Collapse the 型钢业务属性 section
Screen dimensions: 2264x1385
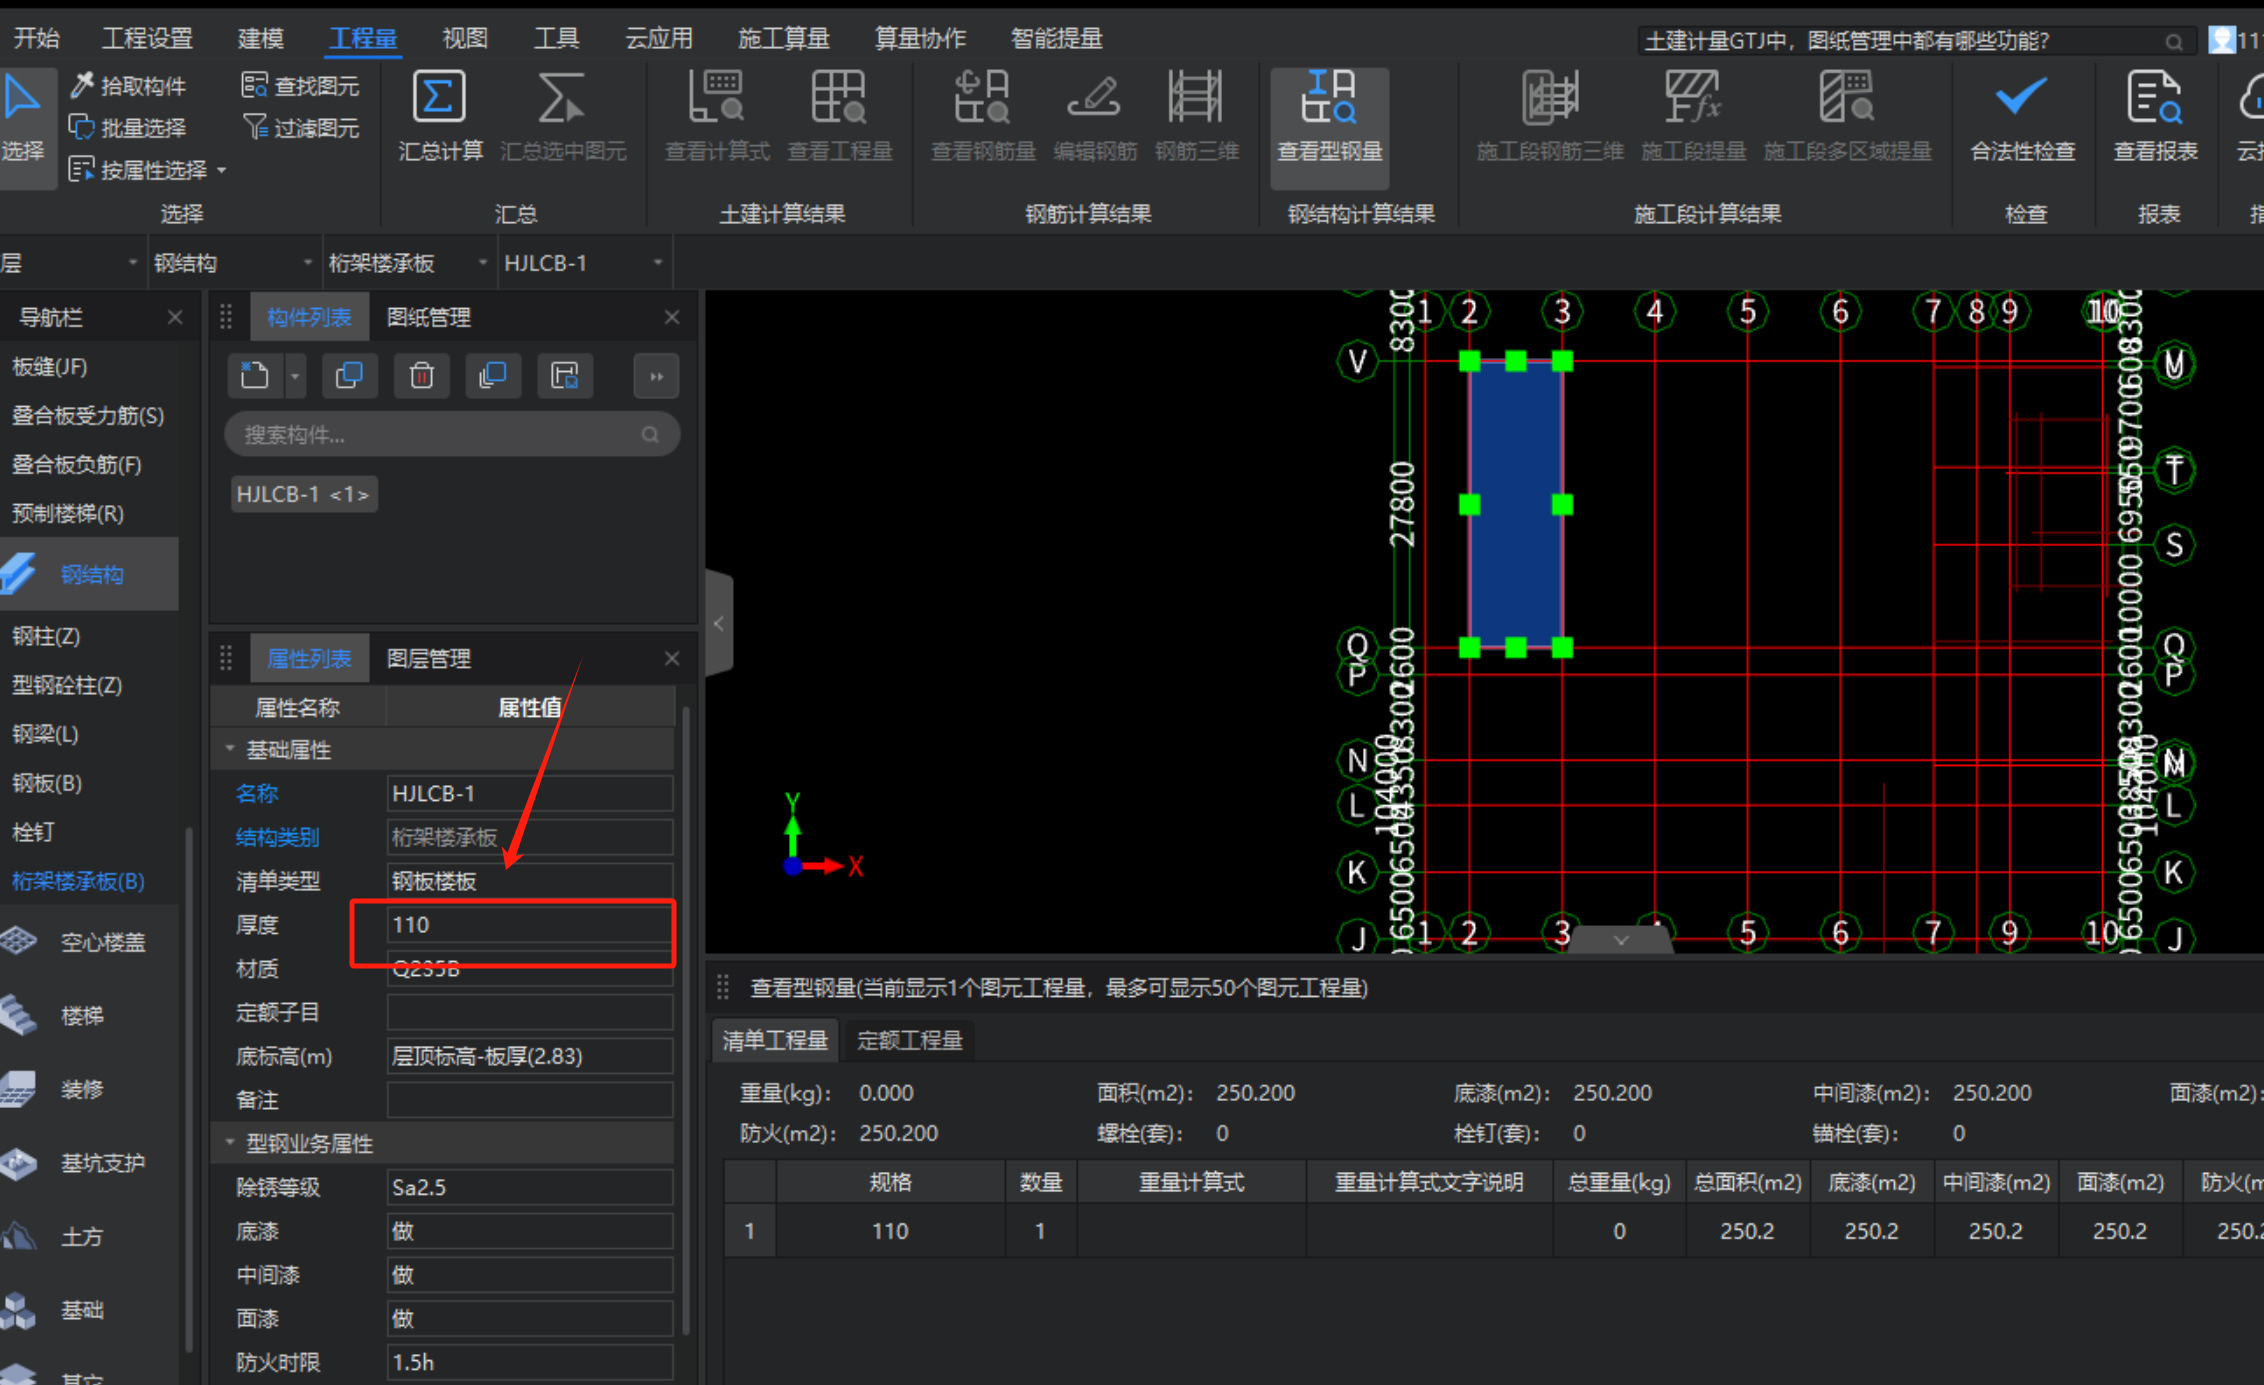point(230,1143)
